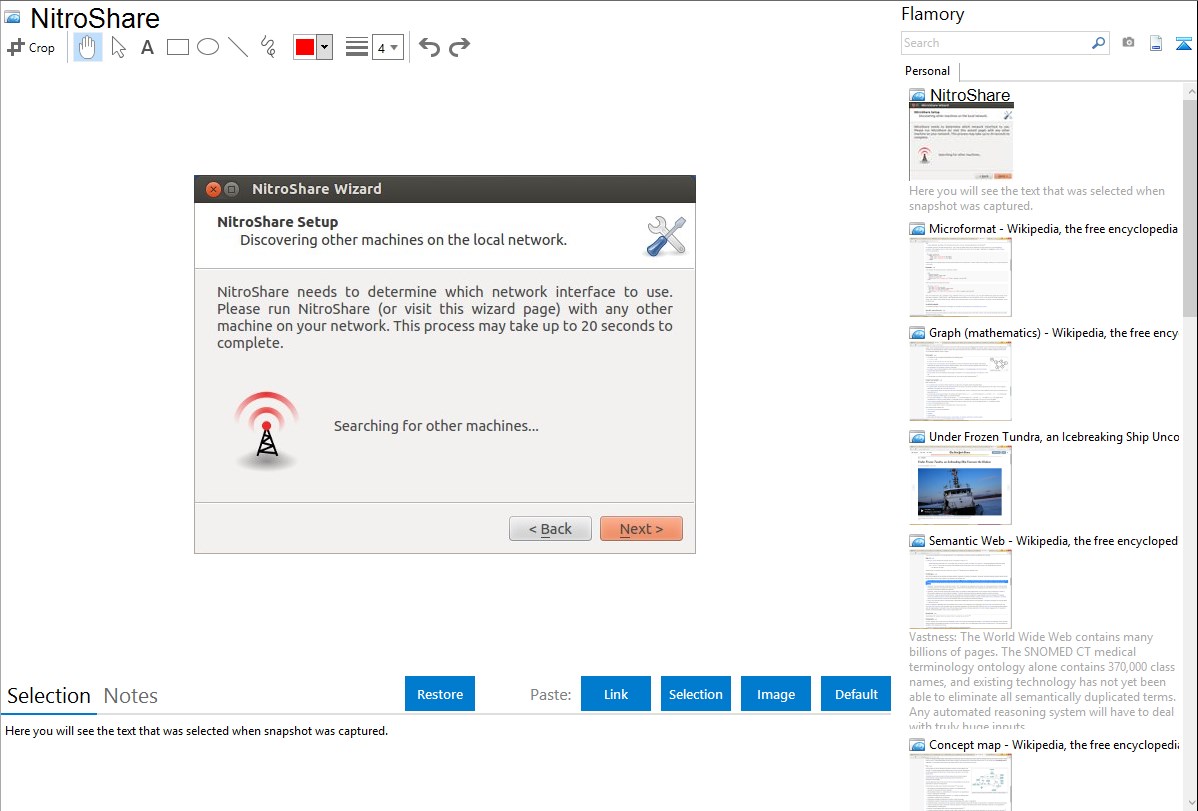This screenshot has height=811, width=1198.
Task: Open the NitroShare snapshot thumbnail
Action: (961, 142)
